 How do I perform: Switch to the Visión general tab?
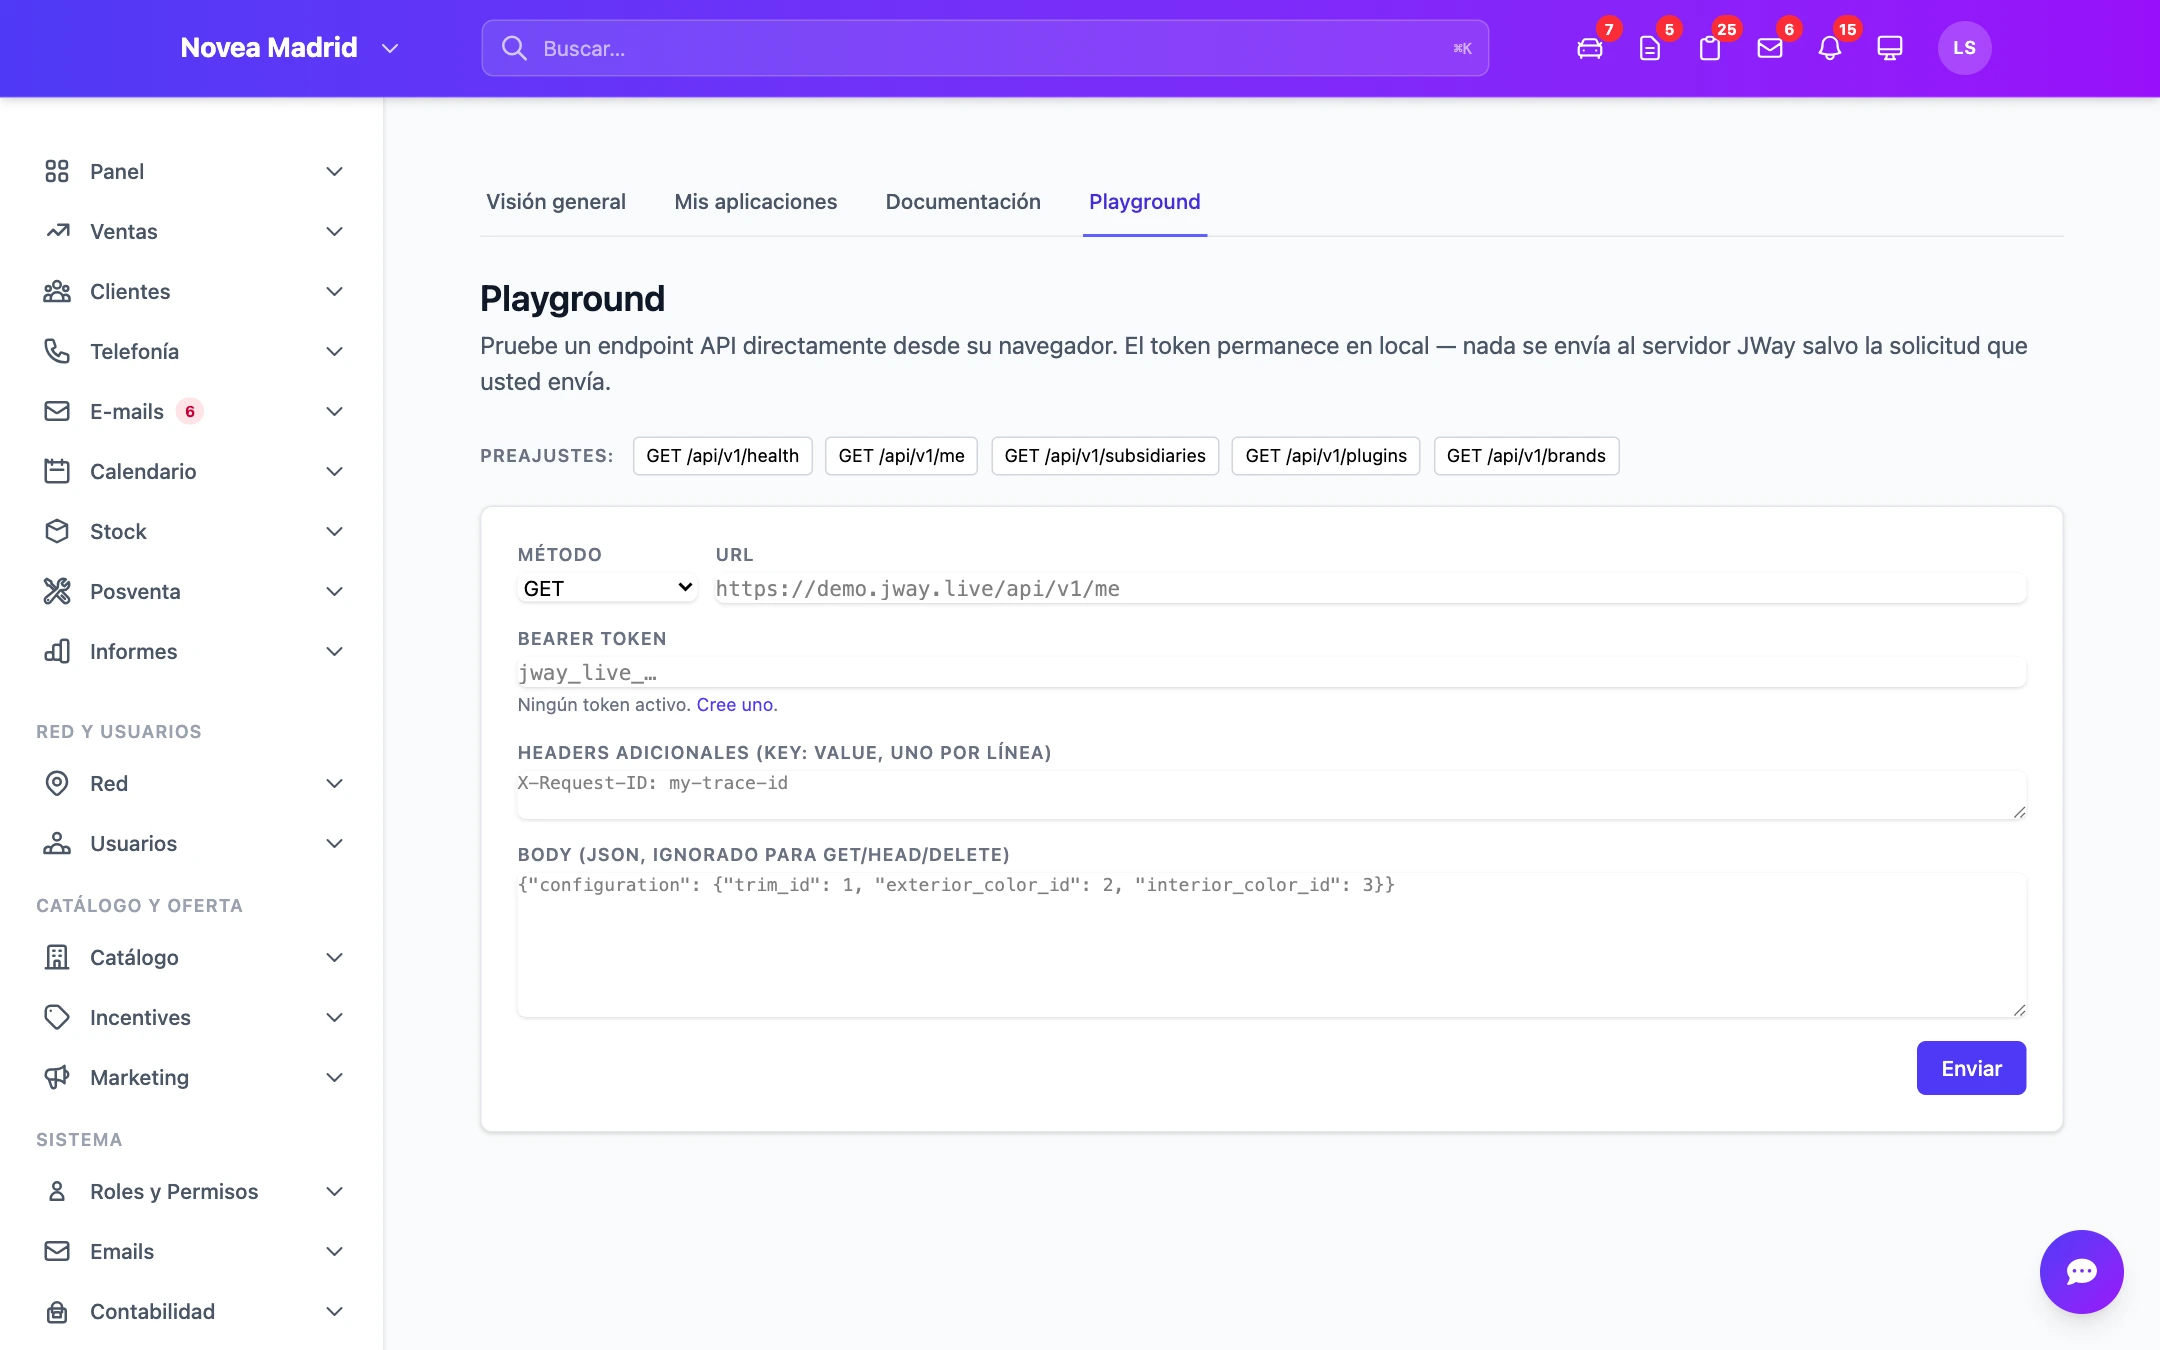[x=556, y=201]
